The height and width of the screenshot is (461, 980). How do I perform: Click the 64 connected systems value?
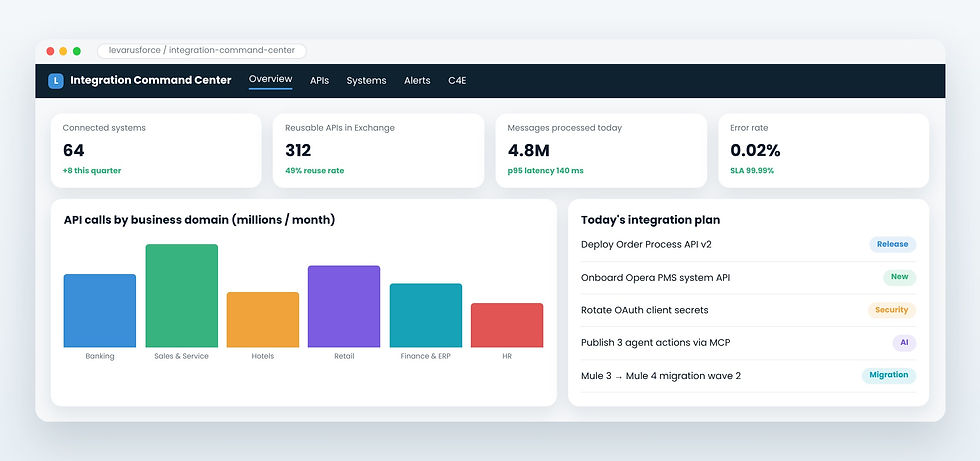pos(74,151)
